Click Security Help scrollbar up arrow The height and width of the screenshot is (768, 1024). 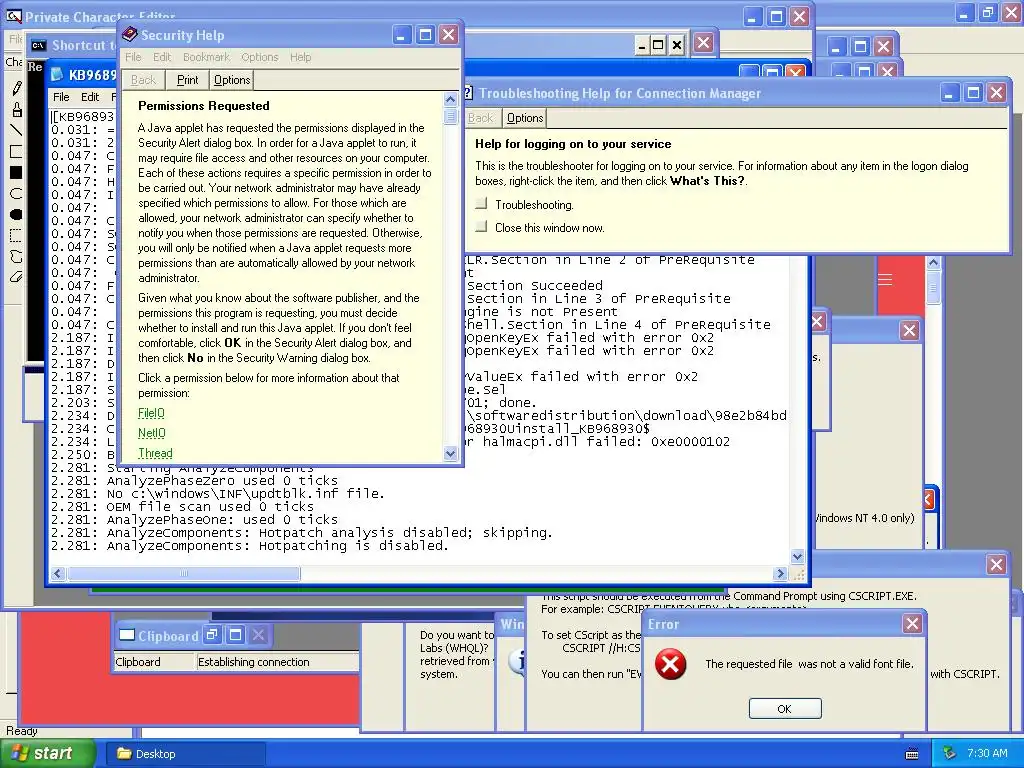(x=450, y=99)
